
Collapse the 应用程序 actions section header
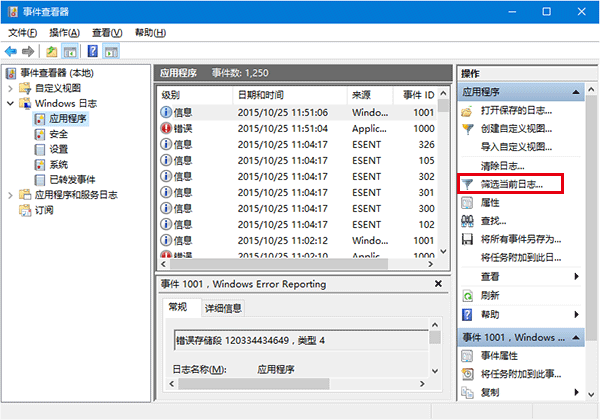(x=575, y=92)
